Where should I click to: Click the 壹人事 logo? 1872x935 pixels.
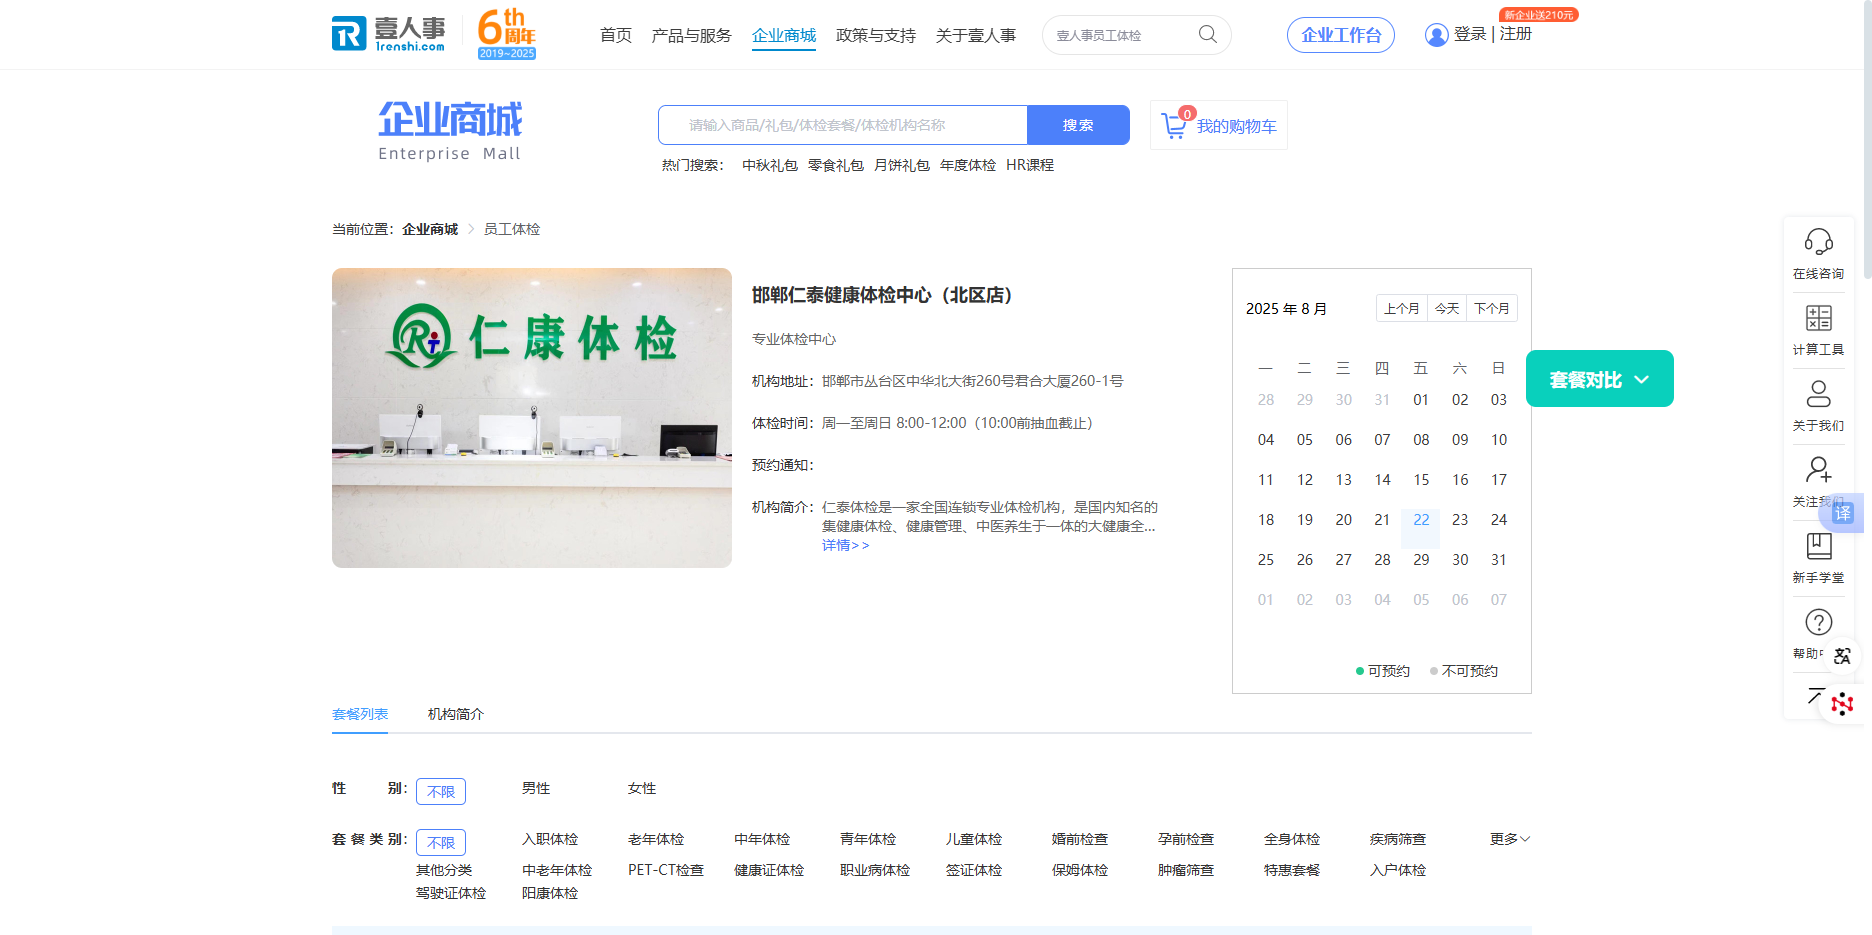coord(389,34)
